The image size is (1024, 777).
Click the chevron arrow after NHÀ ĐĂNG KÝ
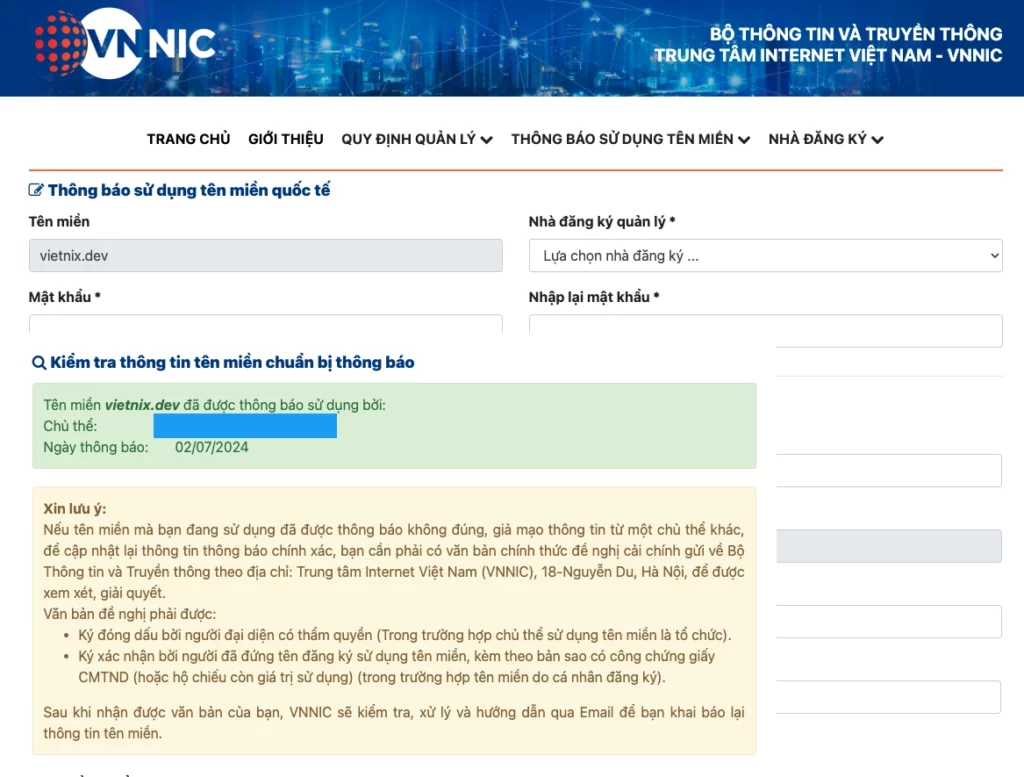click(877, 140)
